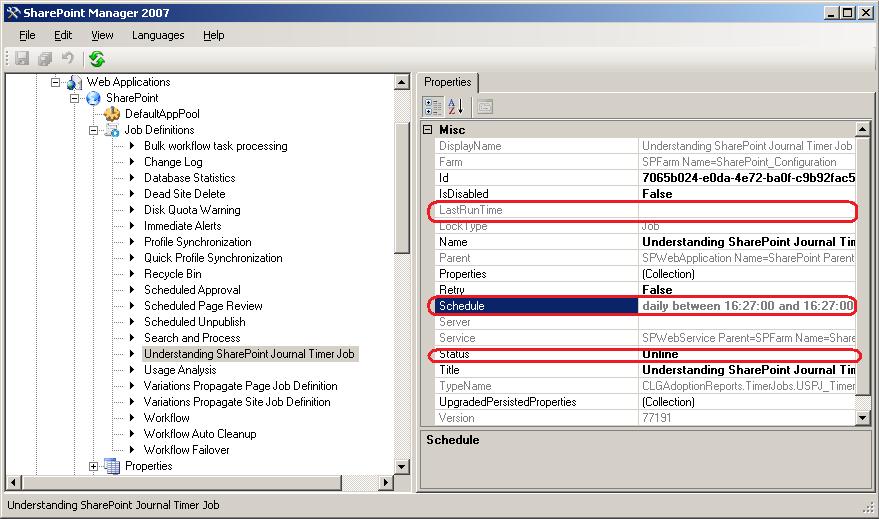The width and height of the screenshot is (879, 519).
Task: Click the Status property value Online
Action: (x=747, y=354)
